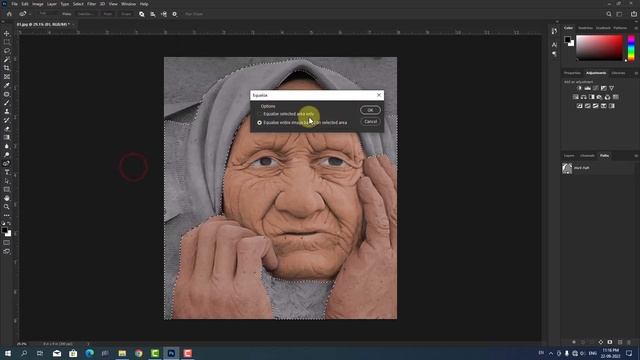Screen dimensions: 640x360
Task: Click foreground color swatch in toolbar
Action: [4, 231]
